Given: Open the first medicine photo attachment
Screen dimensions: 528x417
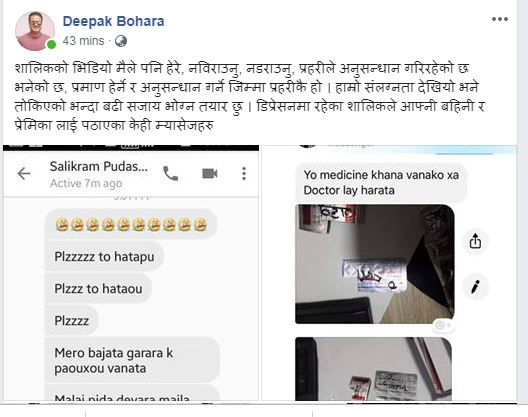Looking at the screenshot, I should click(375, 264).
